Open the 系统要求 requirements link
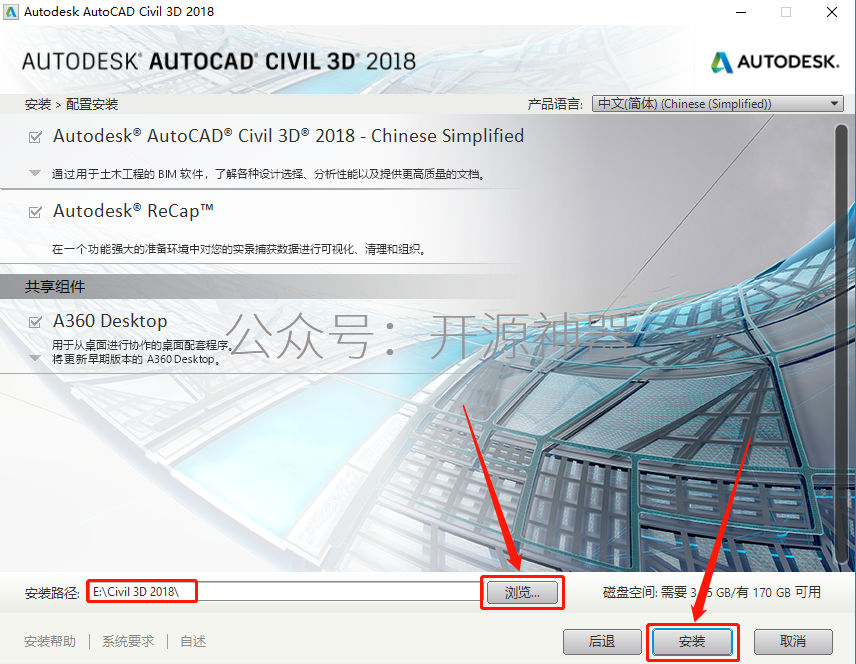The width and height of the screenshot is (856, 664). (128, 641)
